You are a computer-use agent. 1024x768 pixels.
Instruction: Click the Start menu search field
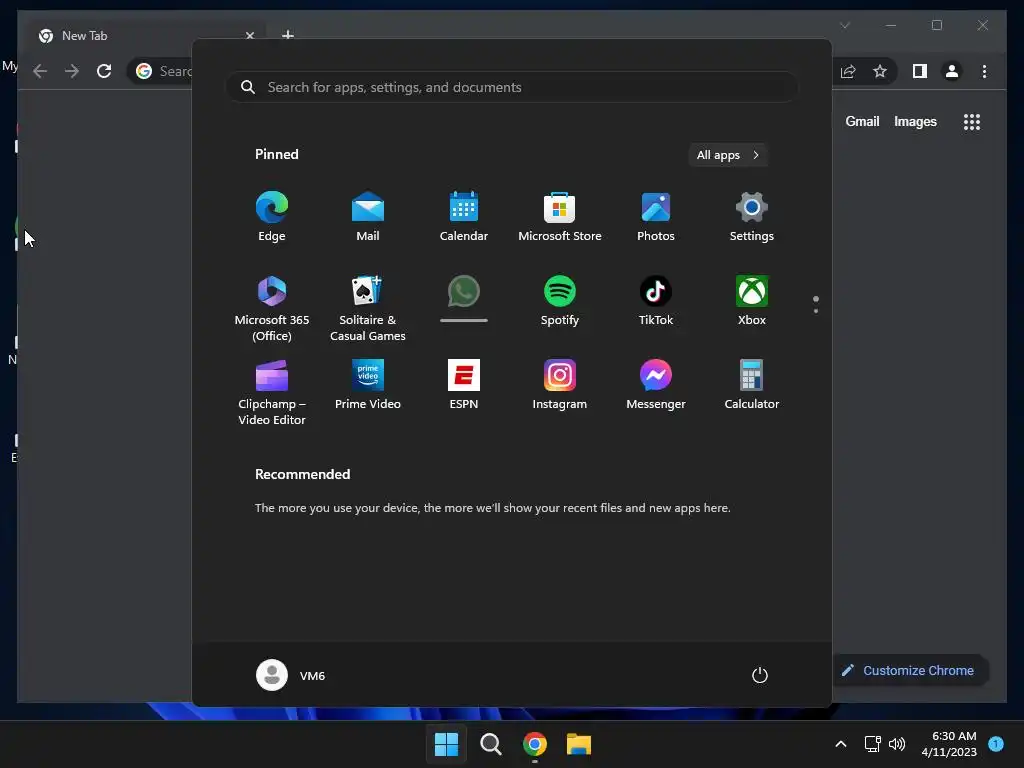pos(513,87)
